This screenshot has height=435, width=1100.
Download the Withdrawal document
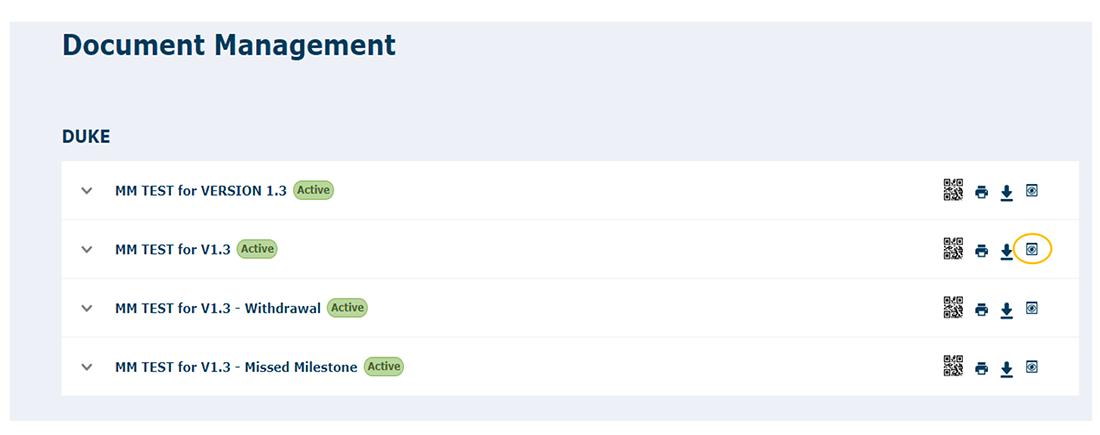click(1007, 310)
